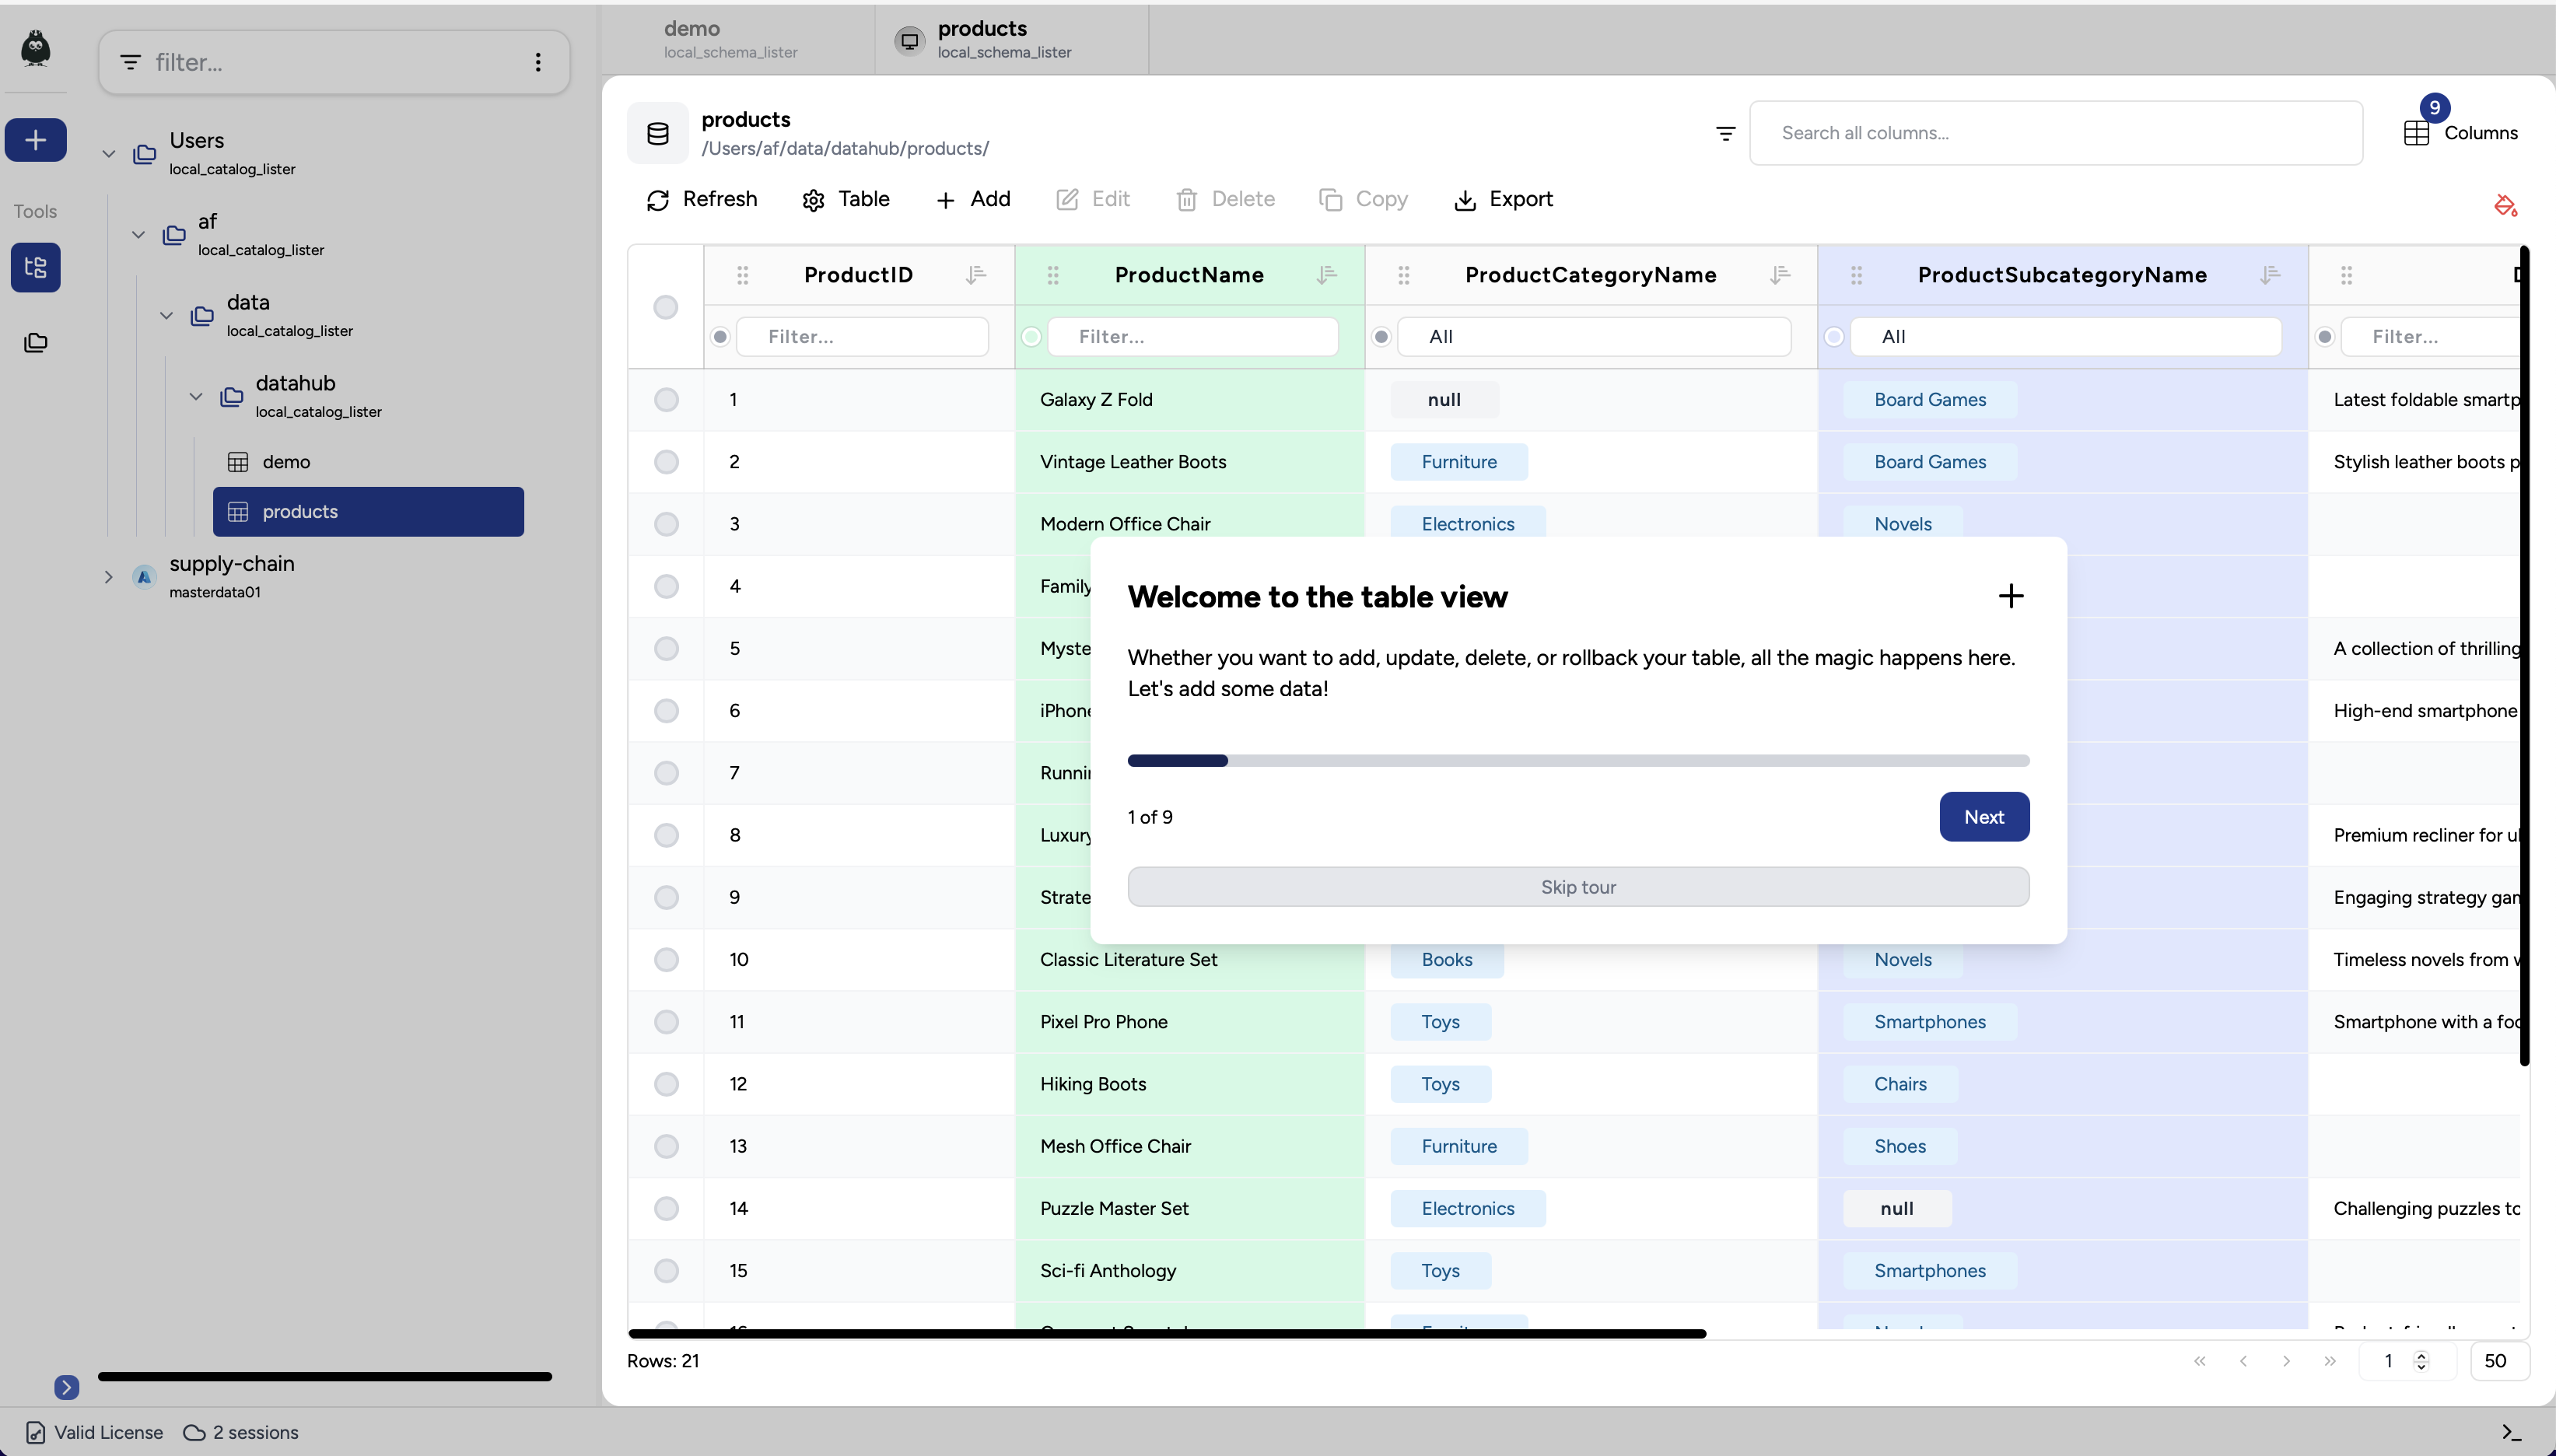Expand the supply-chain connection
This screenshot has height=1456, width=2556.
click(108, 577)
